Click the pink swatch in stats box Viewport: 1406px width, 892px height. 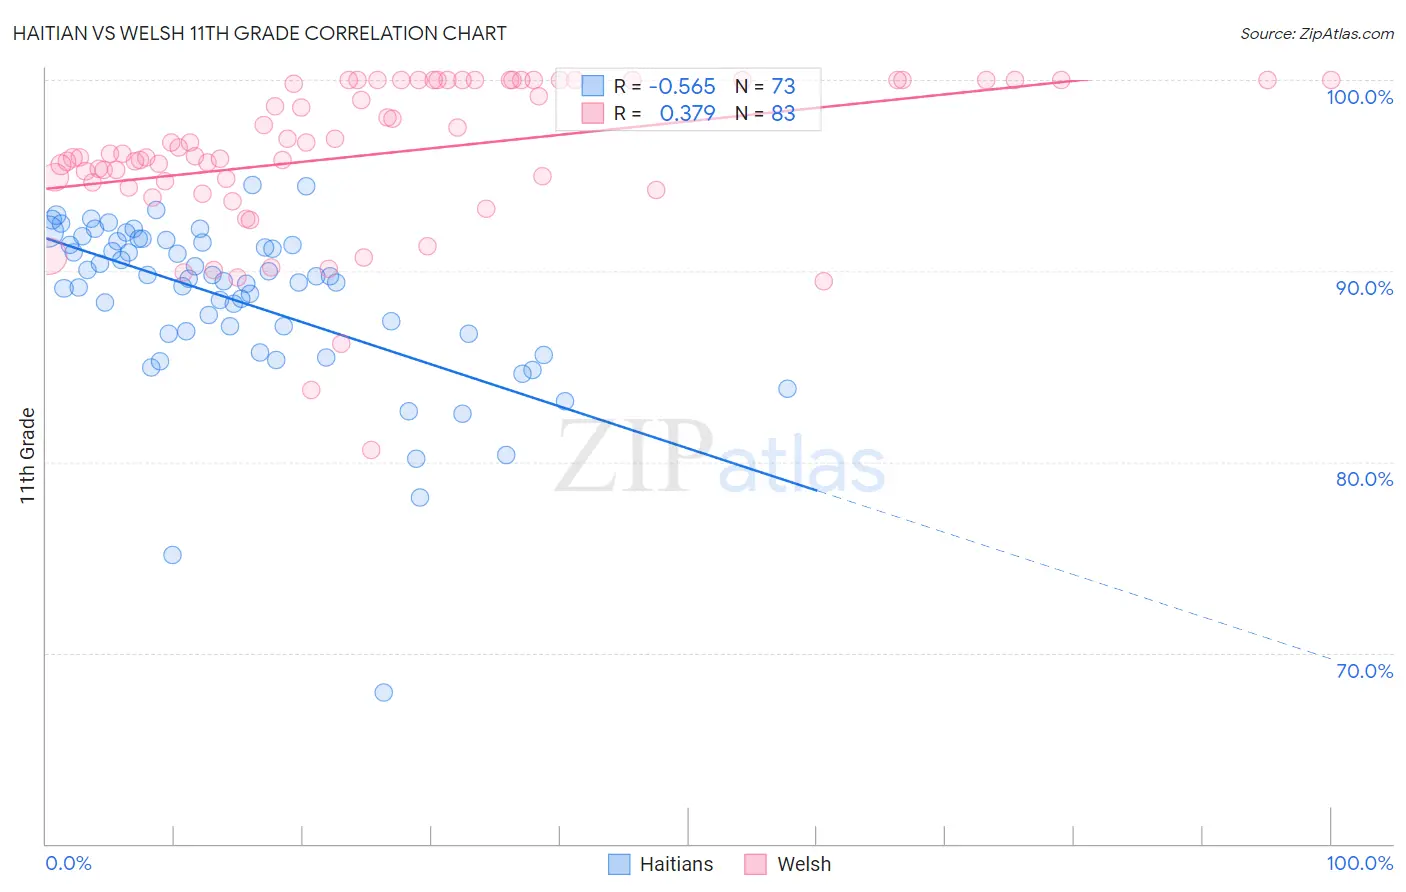[593, 113]
